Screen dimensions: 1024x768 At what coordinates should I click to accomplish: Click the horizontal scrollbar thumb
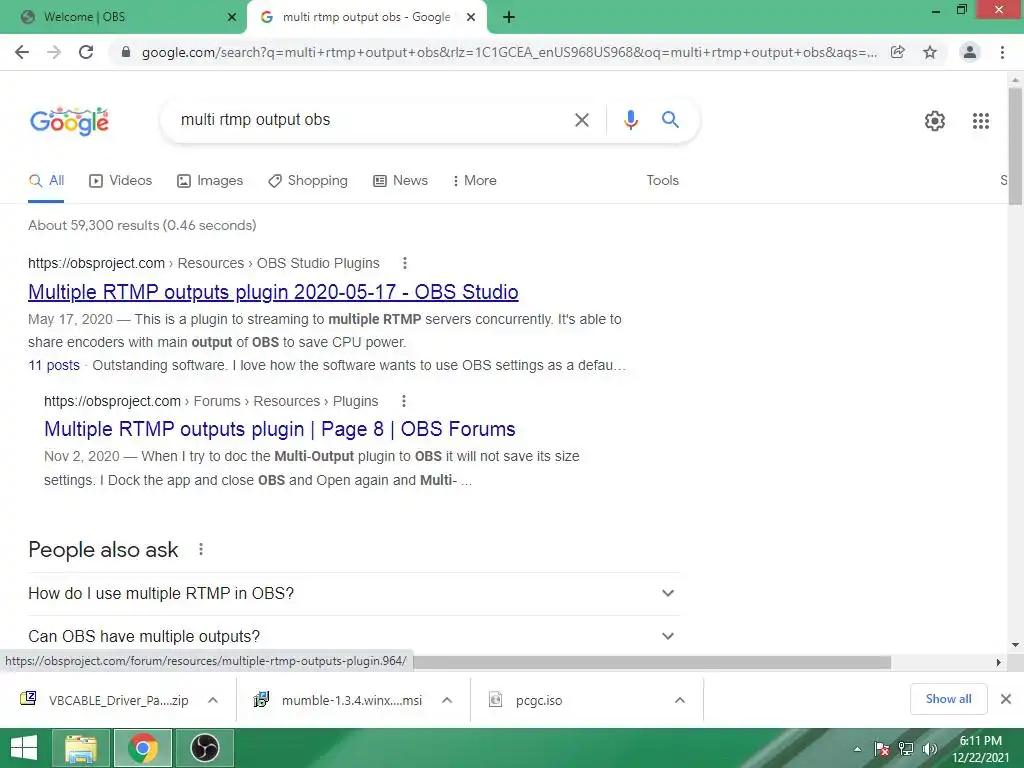pos(652,662)
